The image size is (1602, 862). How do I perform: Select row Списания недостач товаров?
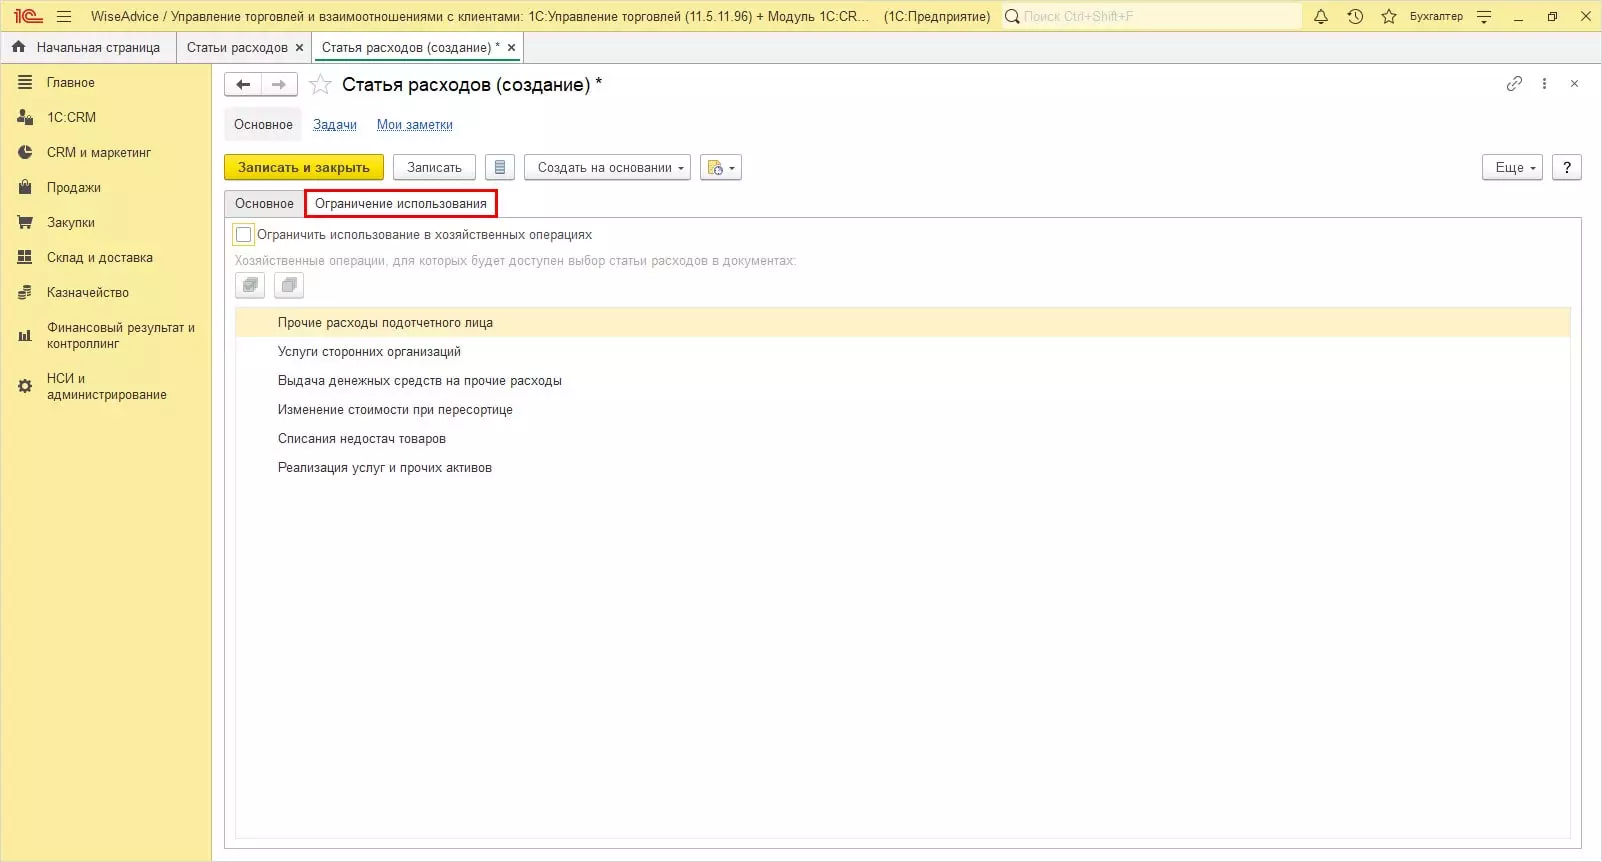(x=903, y=438)
